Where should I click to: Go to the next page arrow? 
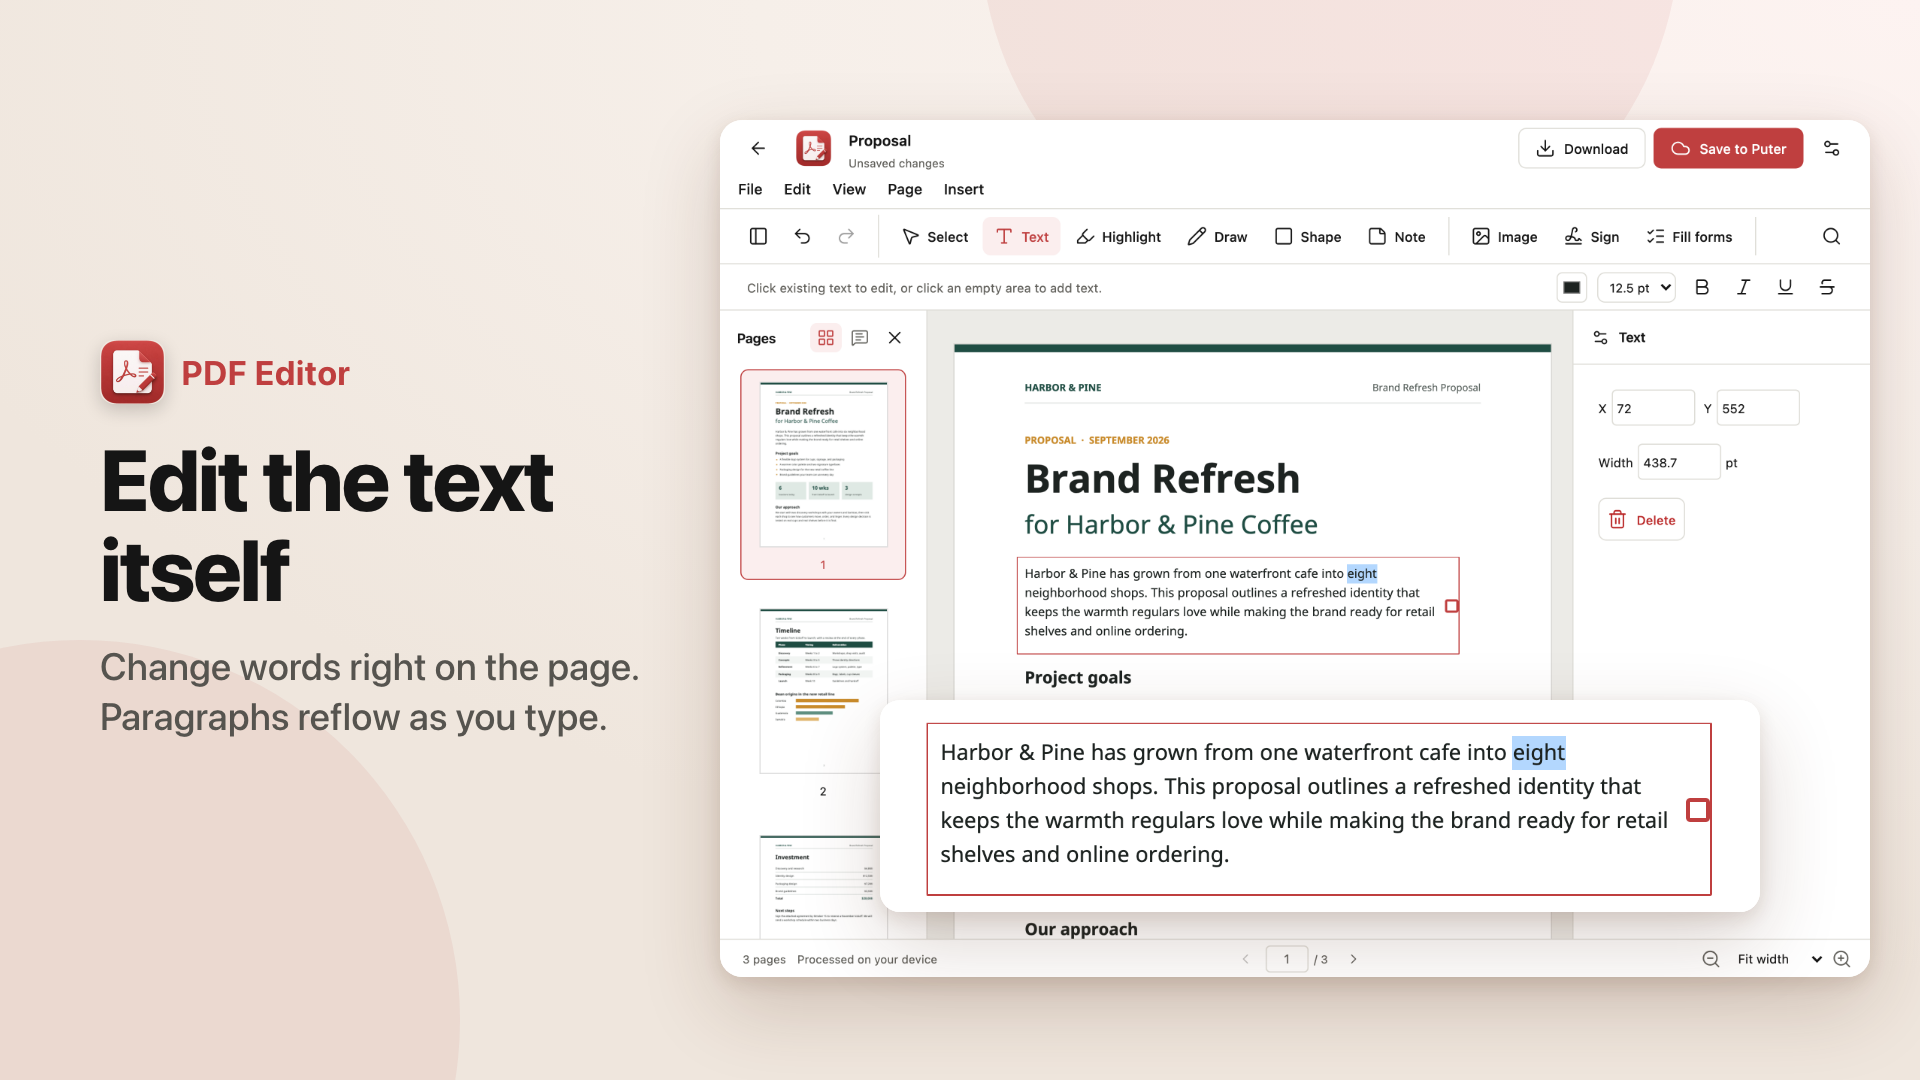tap(1354, 959)
